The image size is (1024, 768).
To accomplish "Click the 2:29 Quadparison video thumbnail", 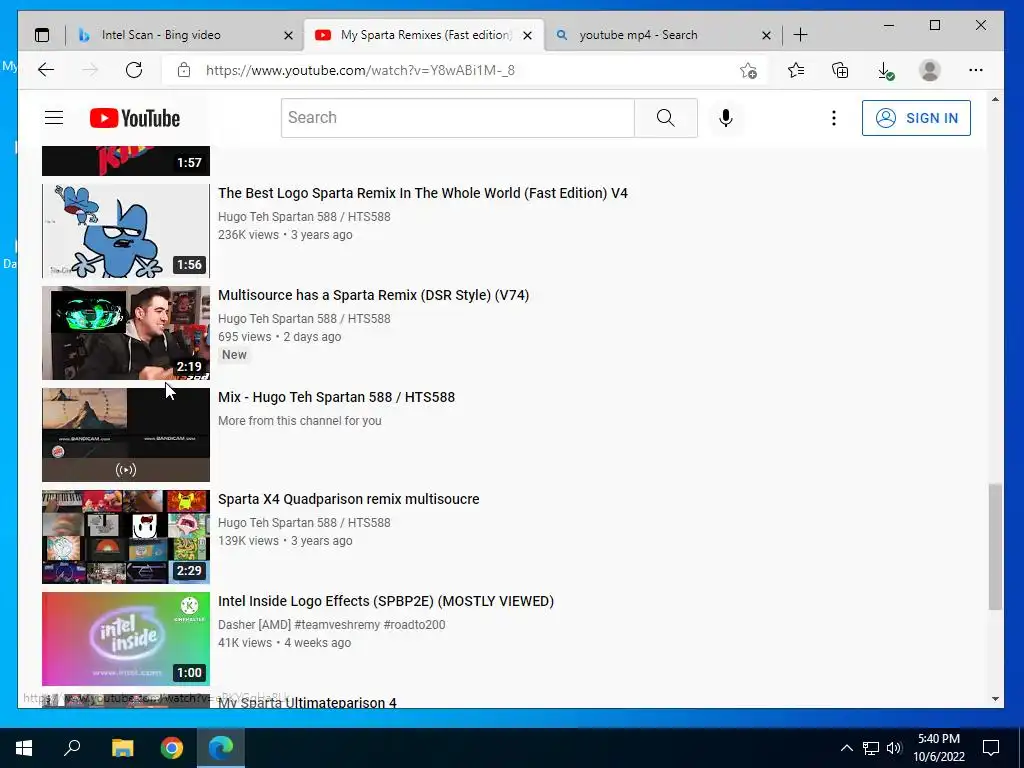I will [126, 537].
